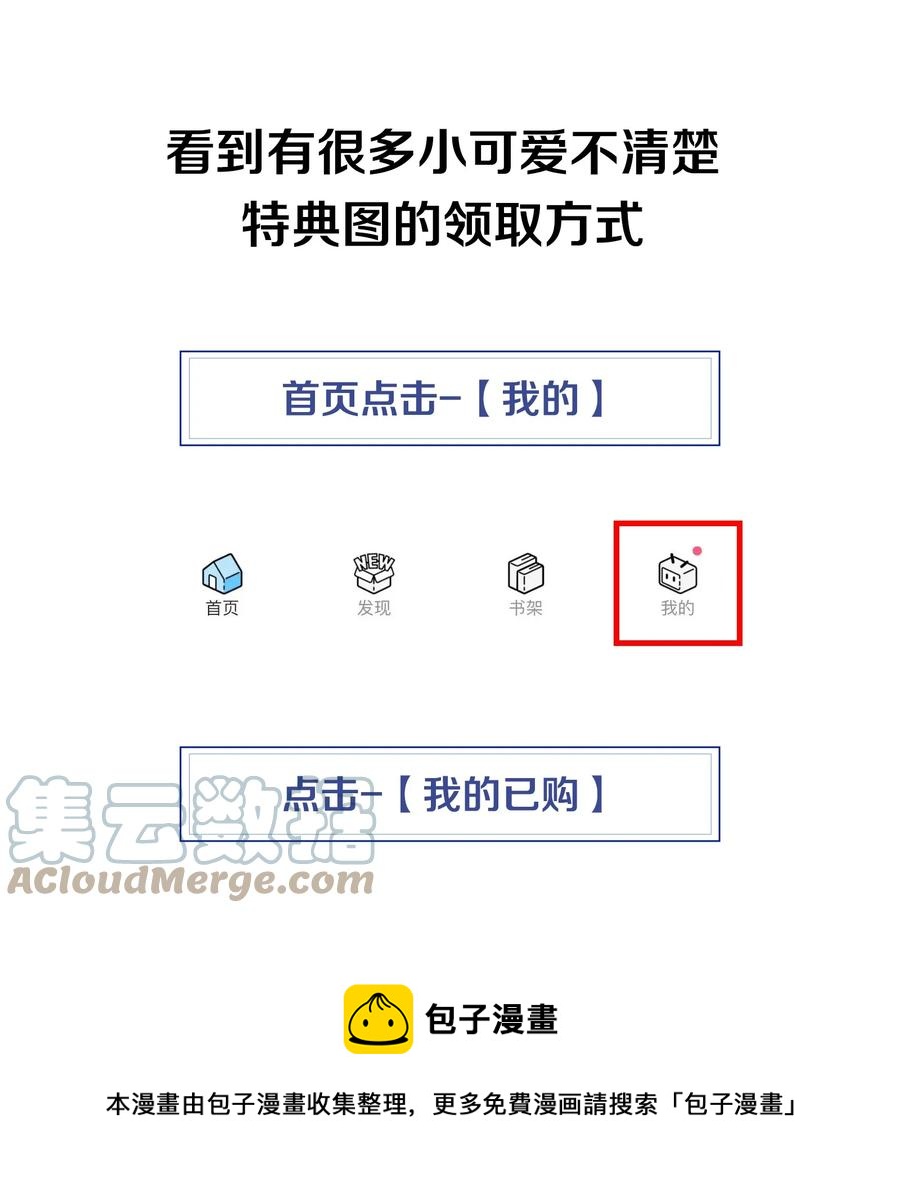The height and width of the screenshot is (1195, 900).
Task: Click the red highlight frame around 我的
Action: click(x=677, y=583)
